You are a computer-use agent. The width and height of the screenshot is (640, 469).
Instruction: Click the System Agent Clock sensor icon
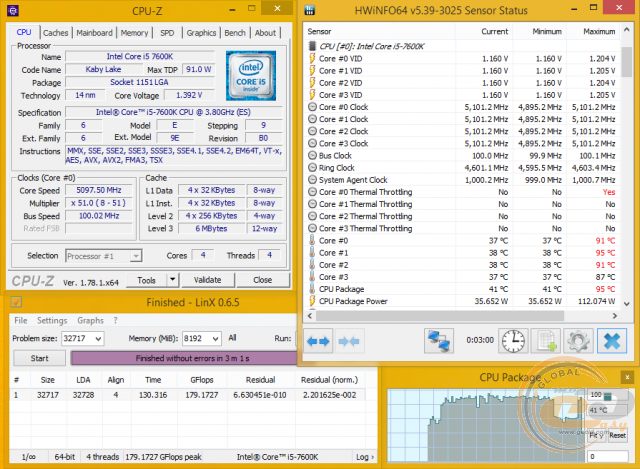[x=312, y=180]
